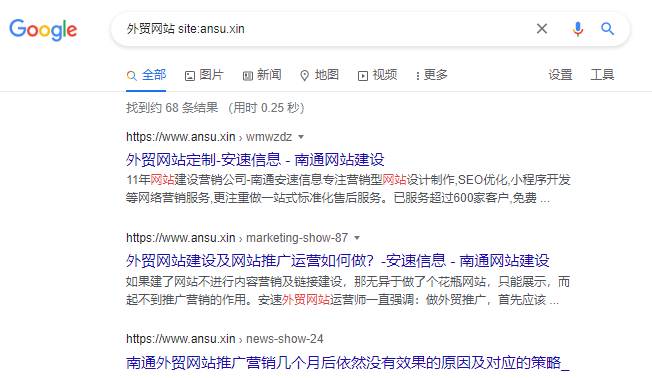The height and width of the screenshot is (378, 652).
Task: Click the URL https://www.ansu.xin › wmwzdz
Action: [x=209, y=137]
